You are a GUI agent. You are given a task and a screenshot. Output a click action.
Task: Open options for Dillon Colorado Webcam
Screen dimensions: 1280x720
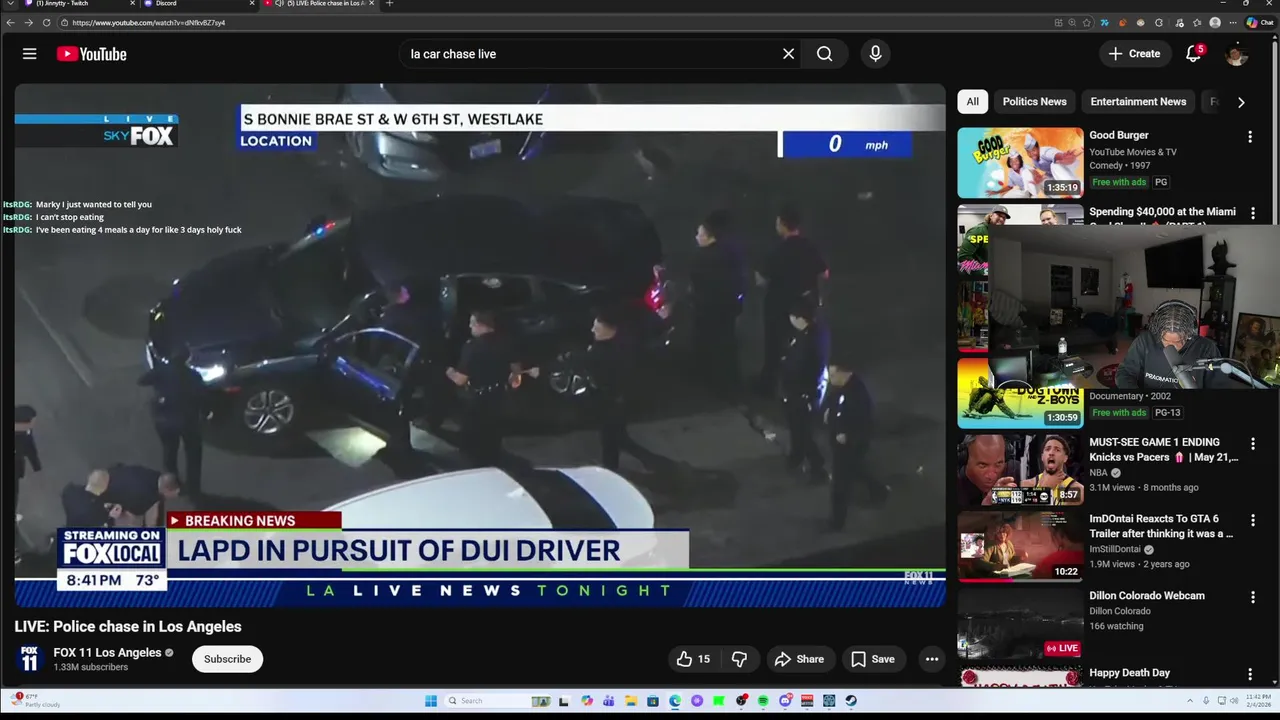(1252, 598)
